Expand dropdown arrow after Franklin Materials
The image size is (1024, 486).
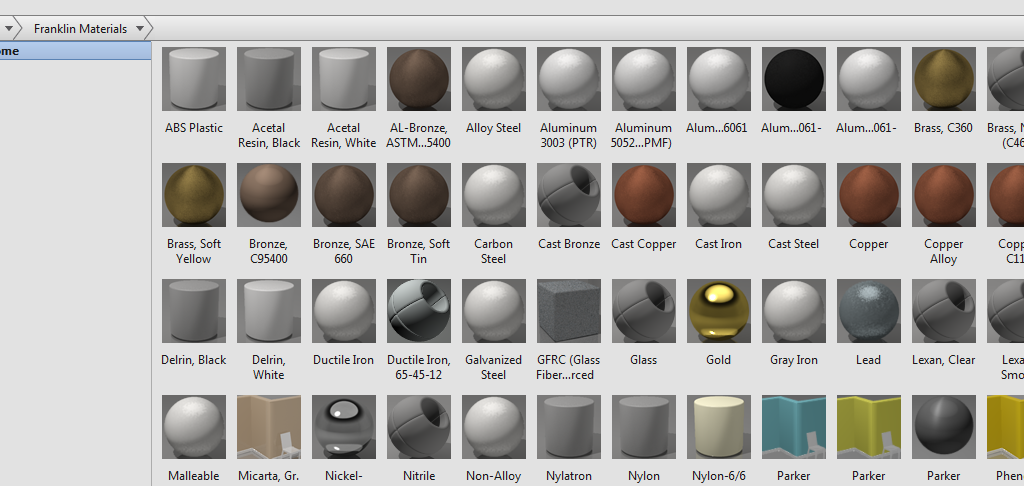click(x=140, y=29)
